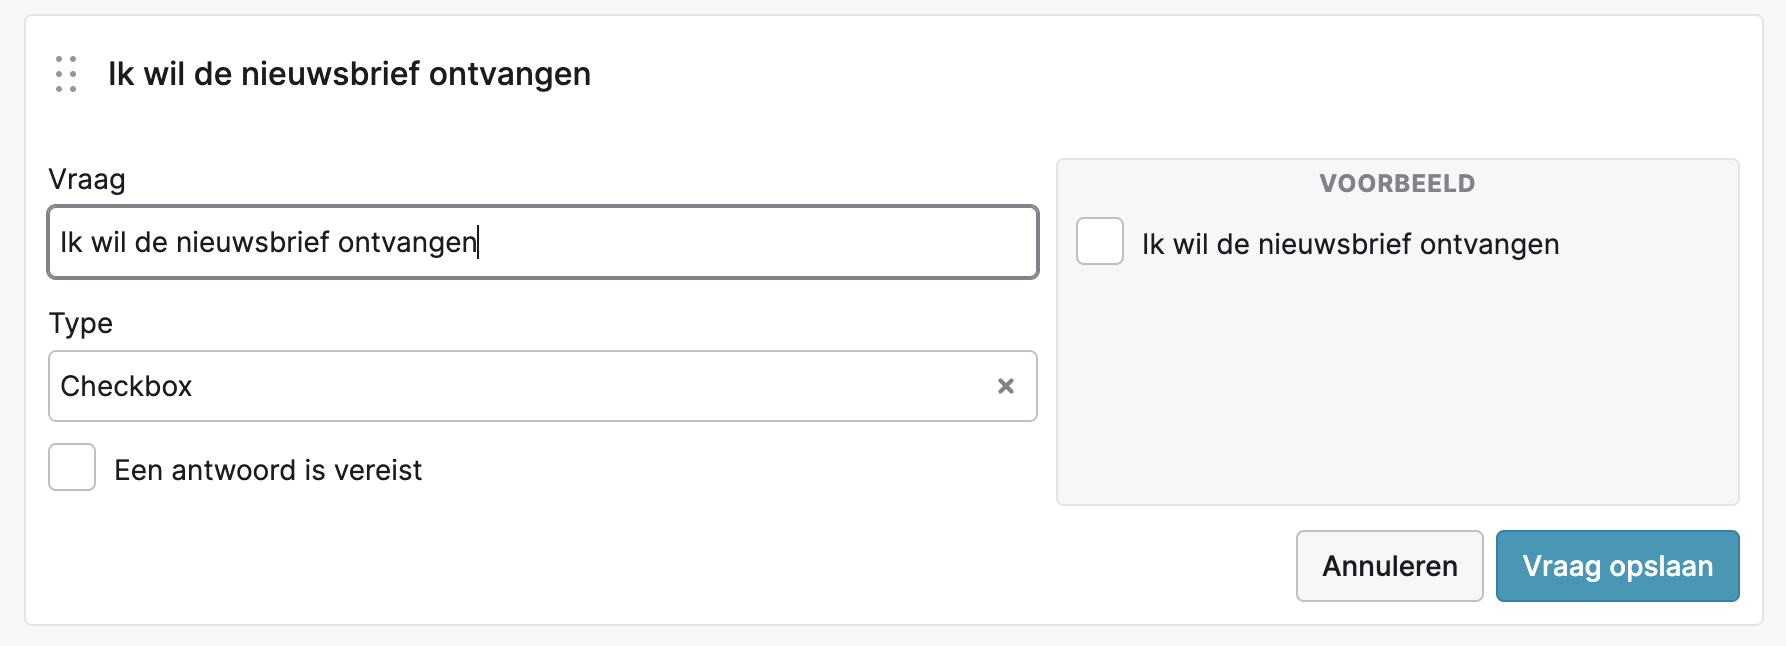Click the 'Checkbox' value in the Type field
This screenshot has height=646, width=1786.
point(126,386)
